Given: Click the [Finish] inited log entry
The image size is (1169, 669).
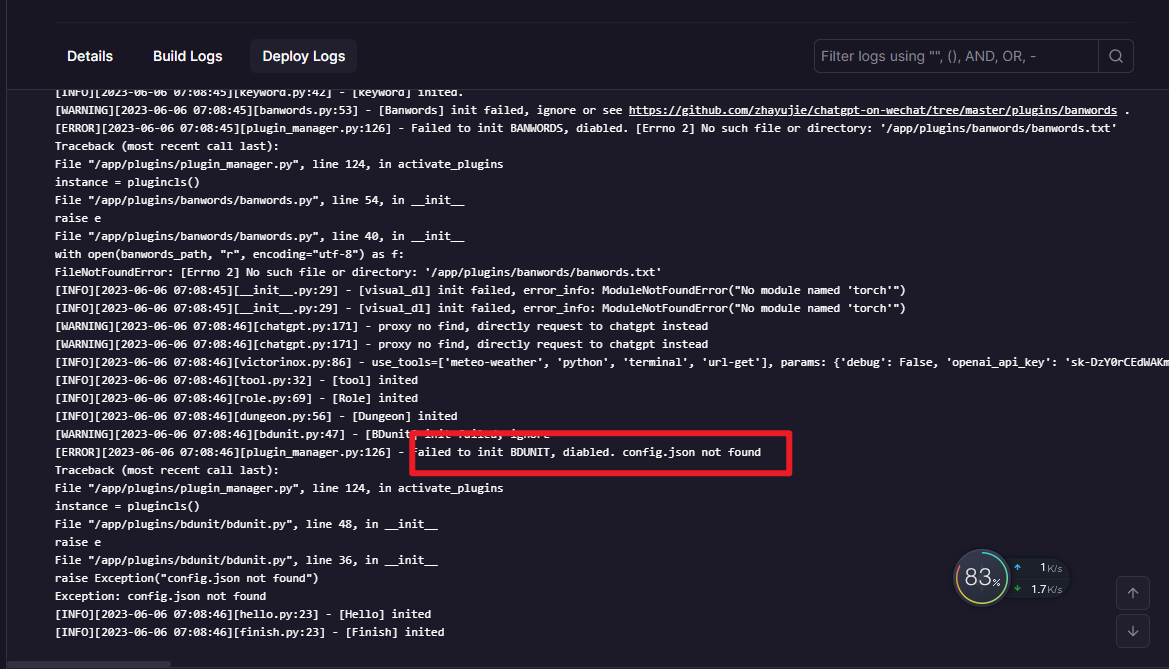Looking at the screenshot, I should pos(249,631).
